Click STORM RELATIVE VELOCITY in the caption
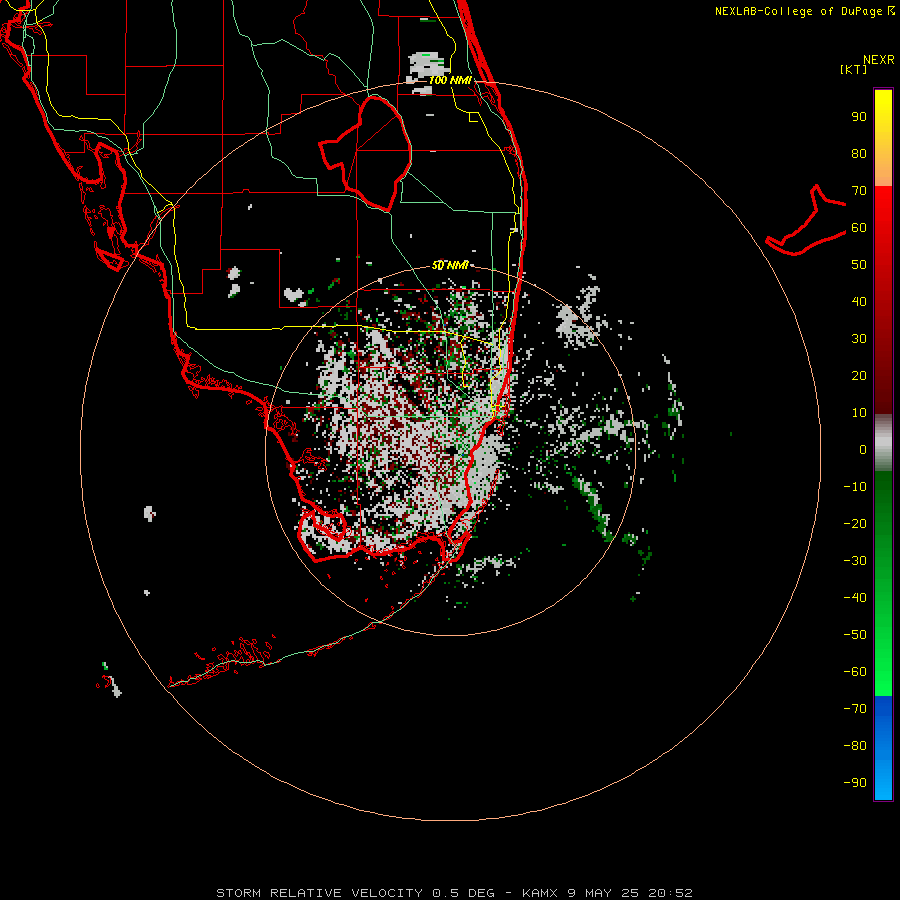The image size is (900, 900). click(x=319, y=893)
